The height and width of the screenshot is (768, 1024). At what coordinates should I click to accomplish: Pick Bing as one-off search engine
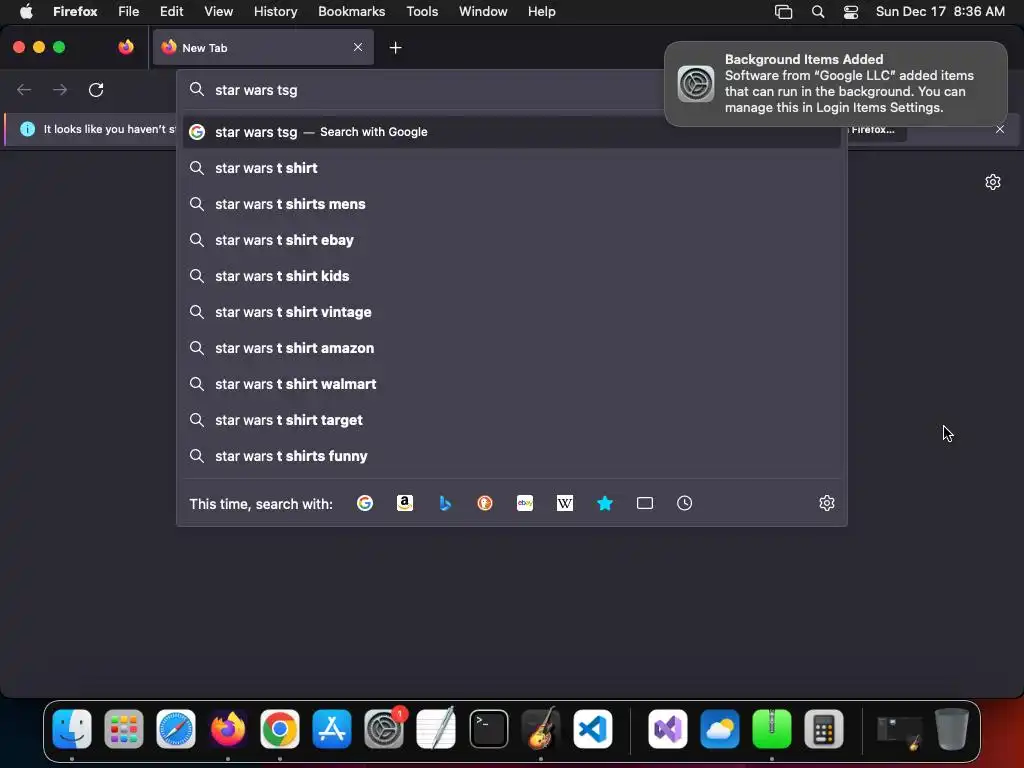(445, 503)
